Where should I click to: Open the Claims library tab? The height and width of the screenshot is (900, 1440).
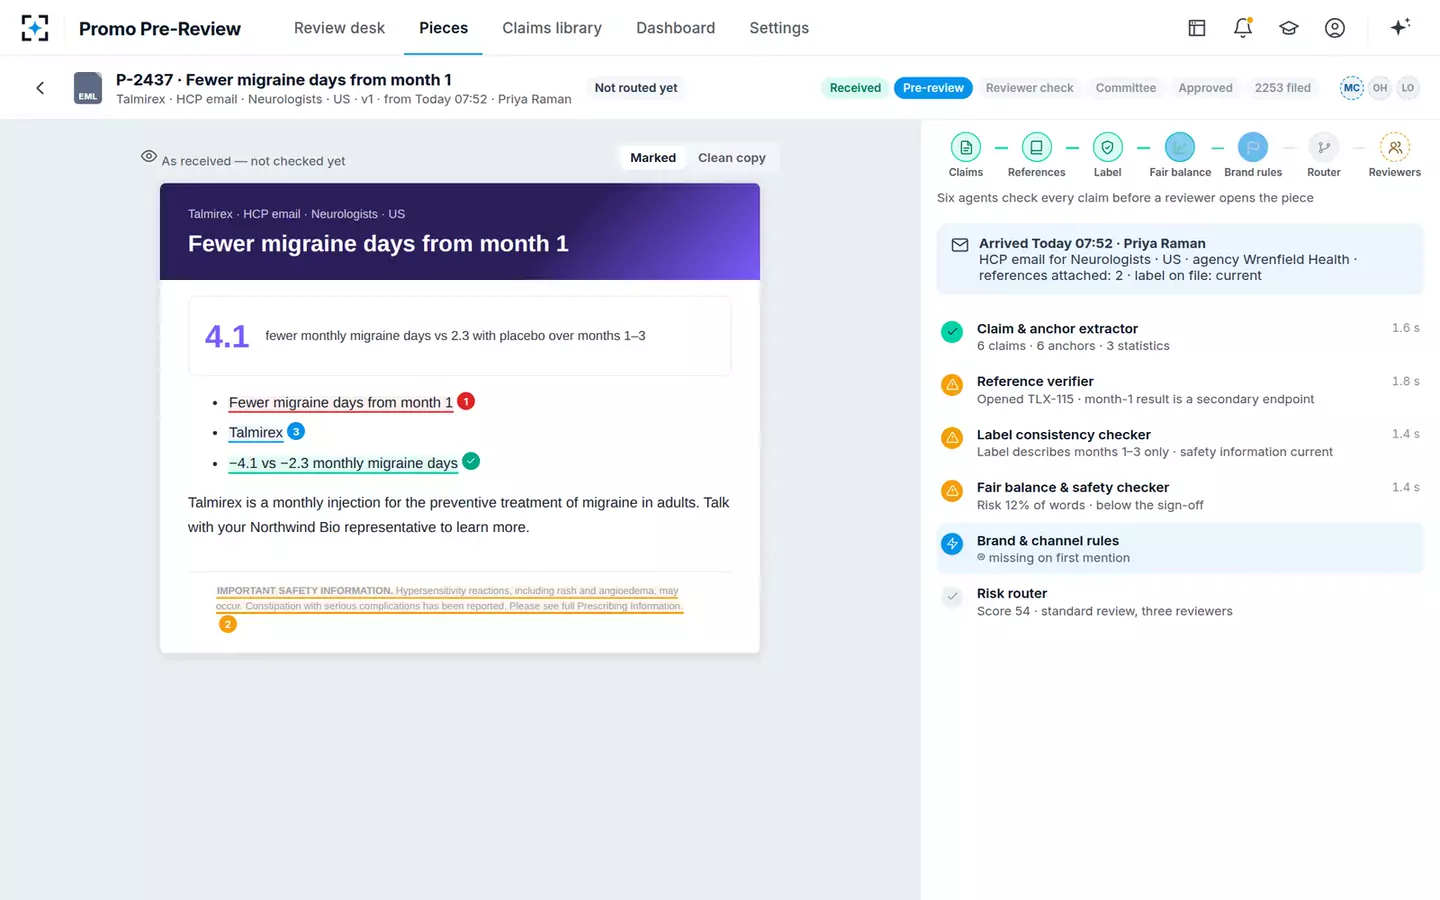pos(552,28)
